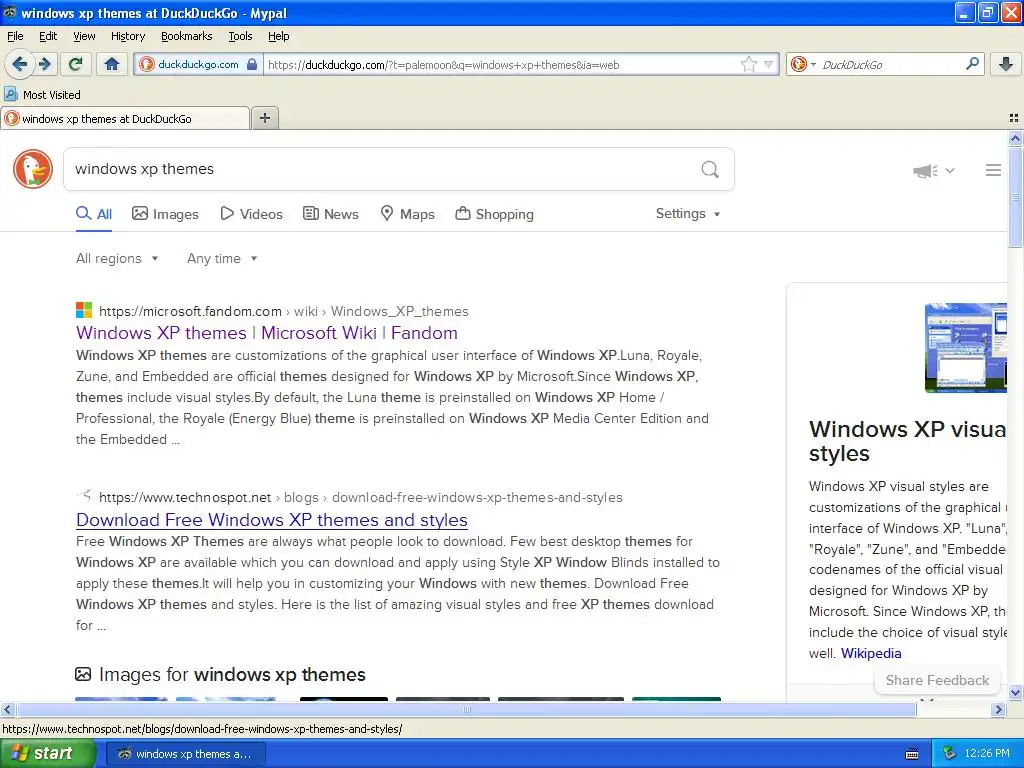Expand the Settings dropdown
Screen dimensions: 1024x768
tap(688, 214)
